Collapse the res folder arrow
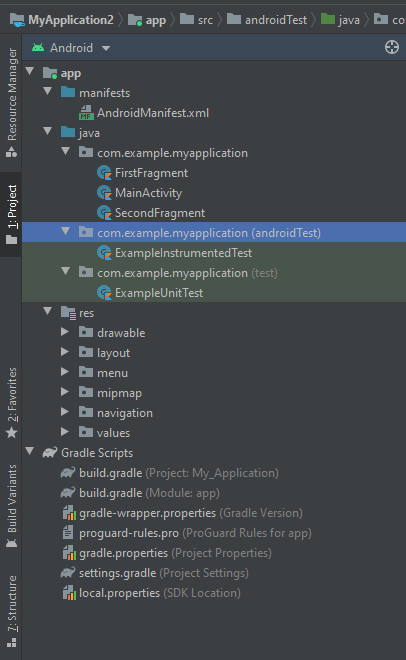This screenshot has height=660, width=406. click(x=48, y=311)
